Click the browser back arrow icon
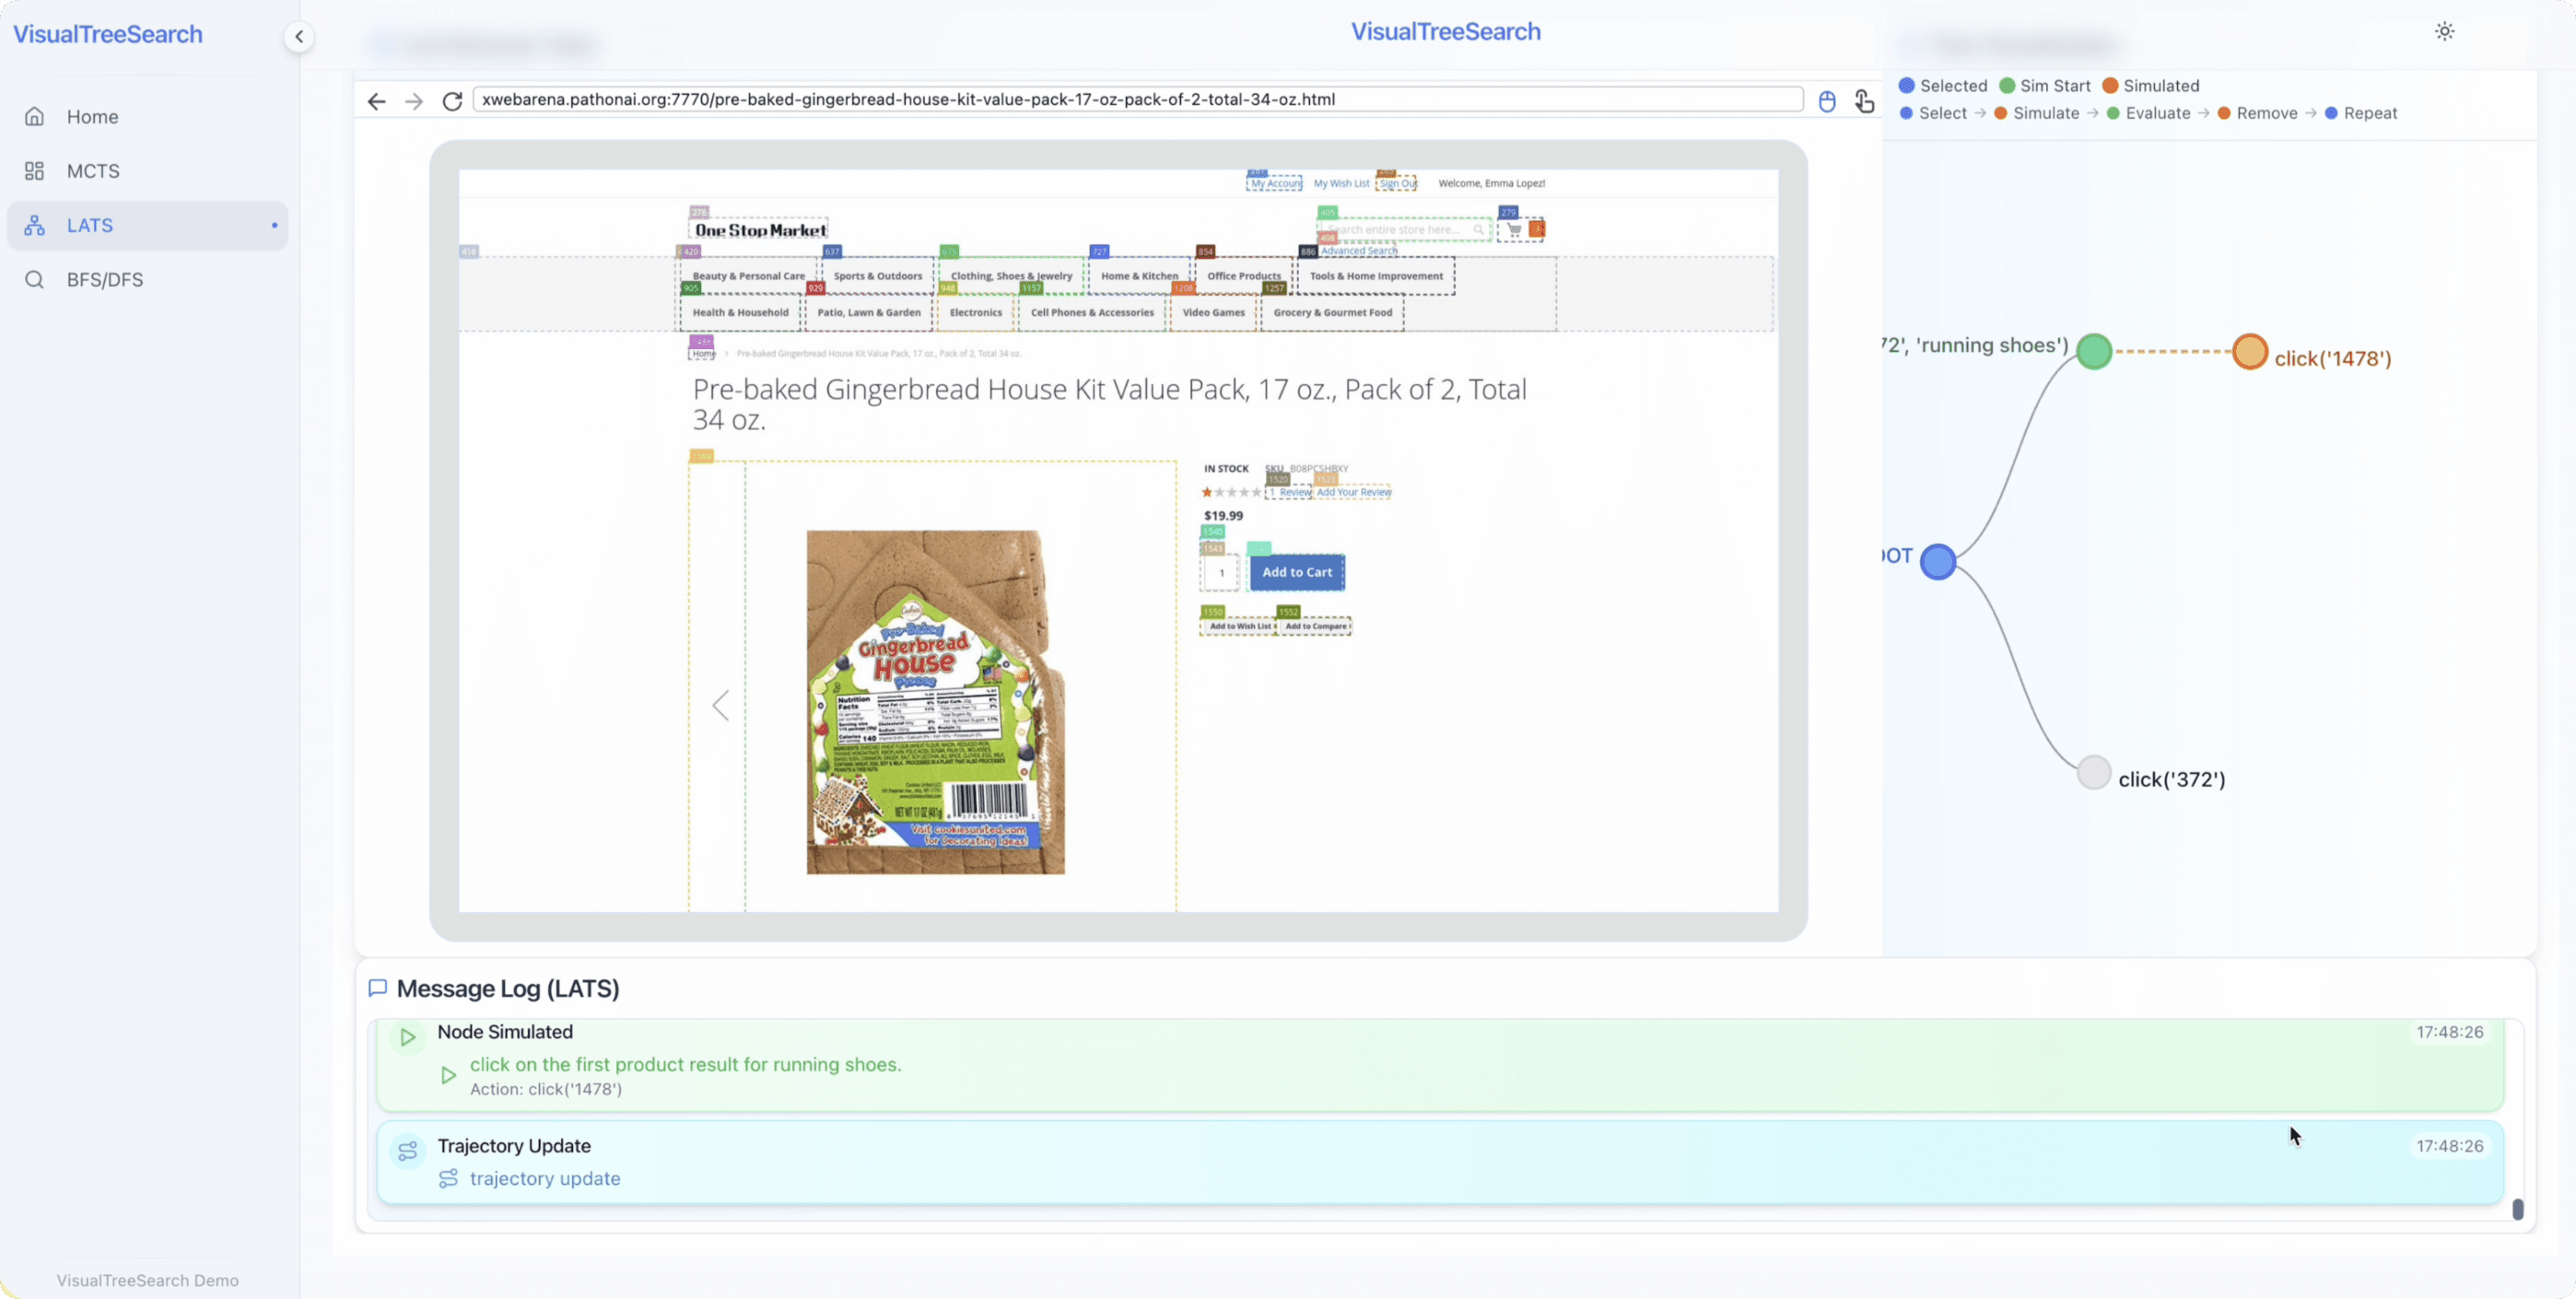This screenshot has width=2576, height=1299. point(376,101)
